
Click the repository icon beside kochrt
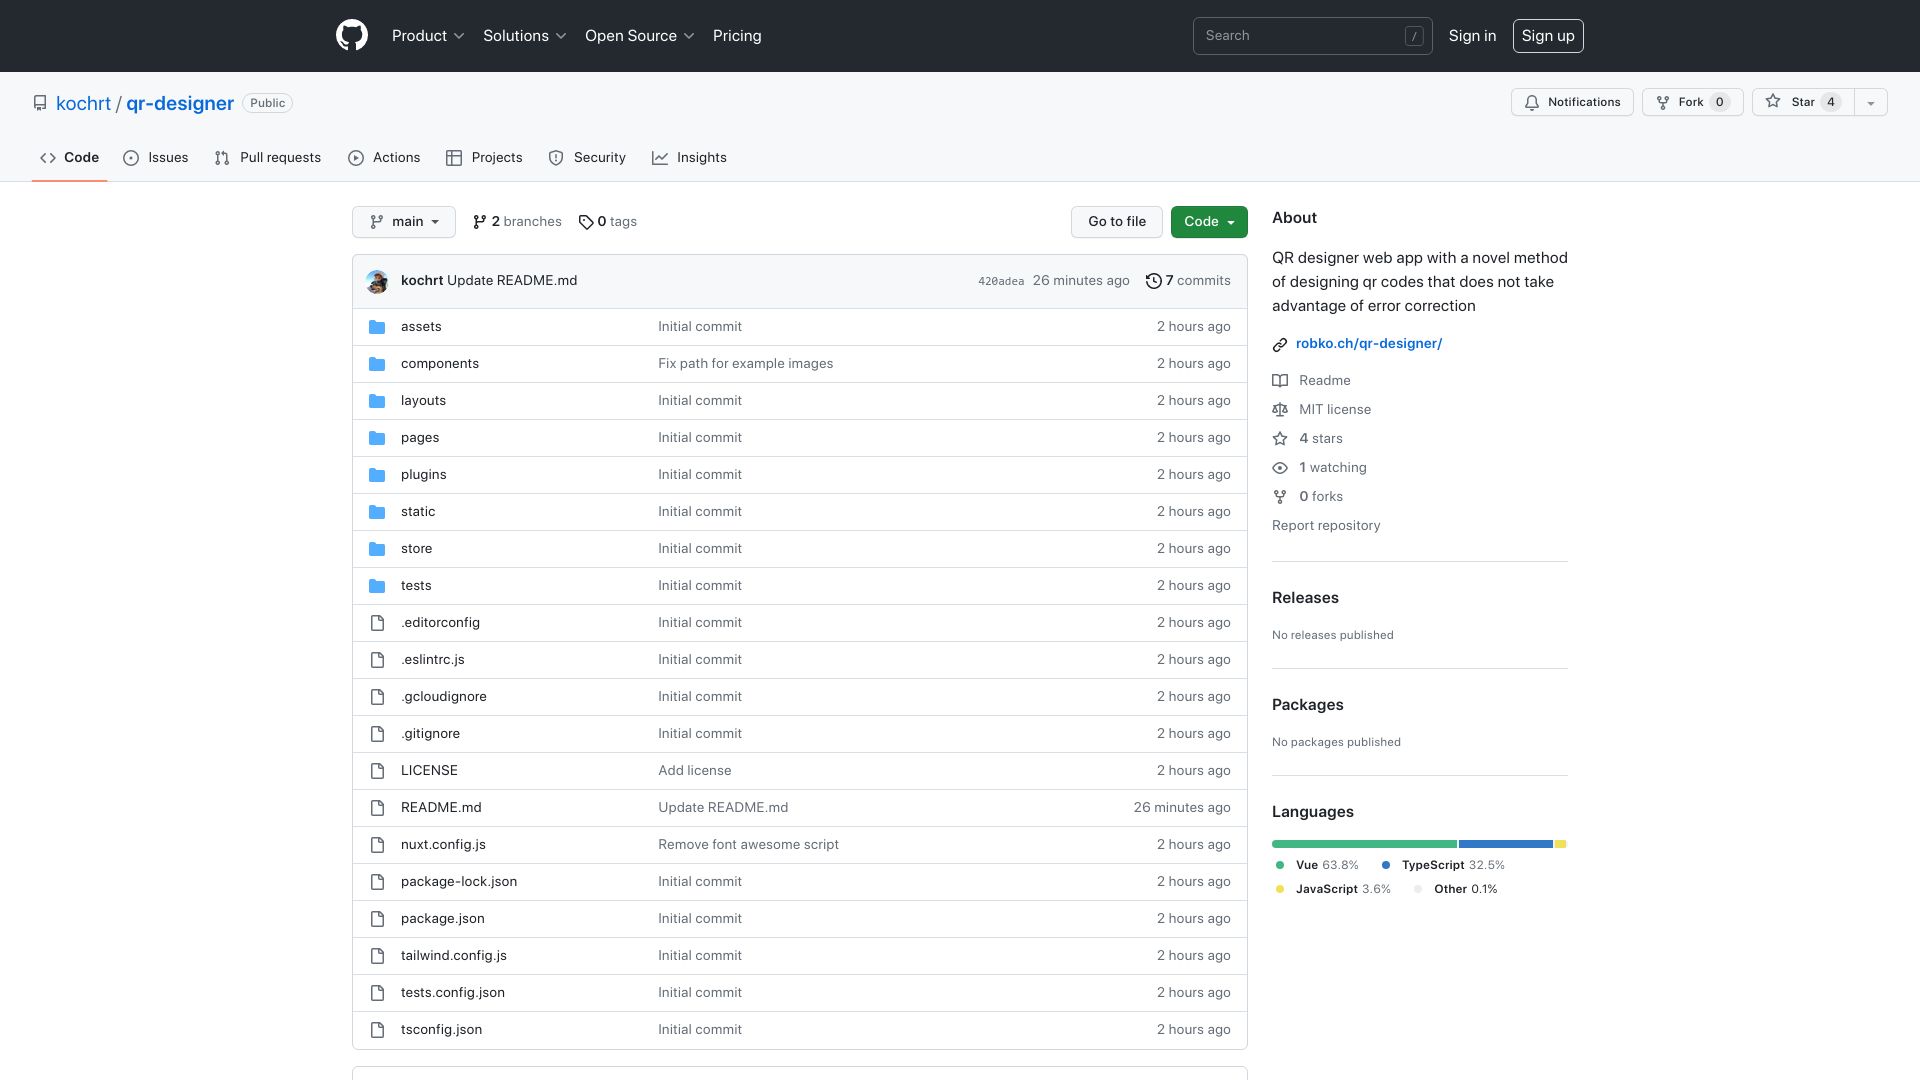[x=40, y=103]
